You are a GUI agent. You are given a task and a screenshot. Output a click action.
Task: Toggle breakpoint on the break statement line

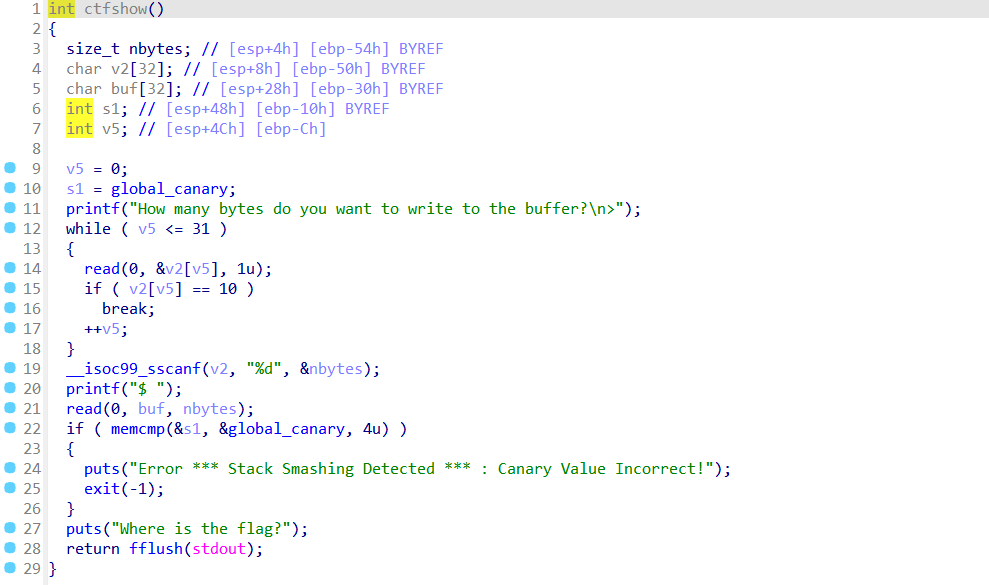[10, 308]
